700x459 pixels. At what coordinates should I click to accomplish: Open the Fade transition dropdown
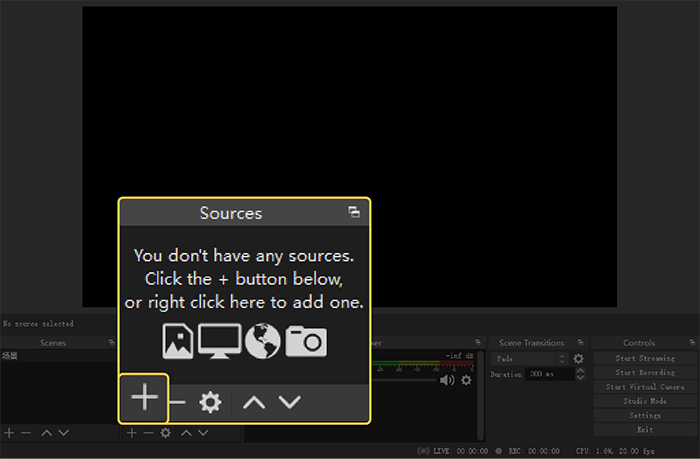point(530,358)
